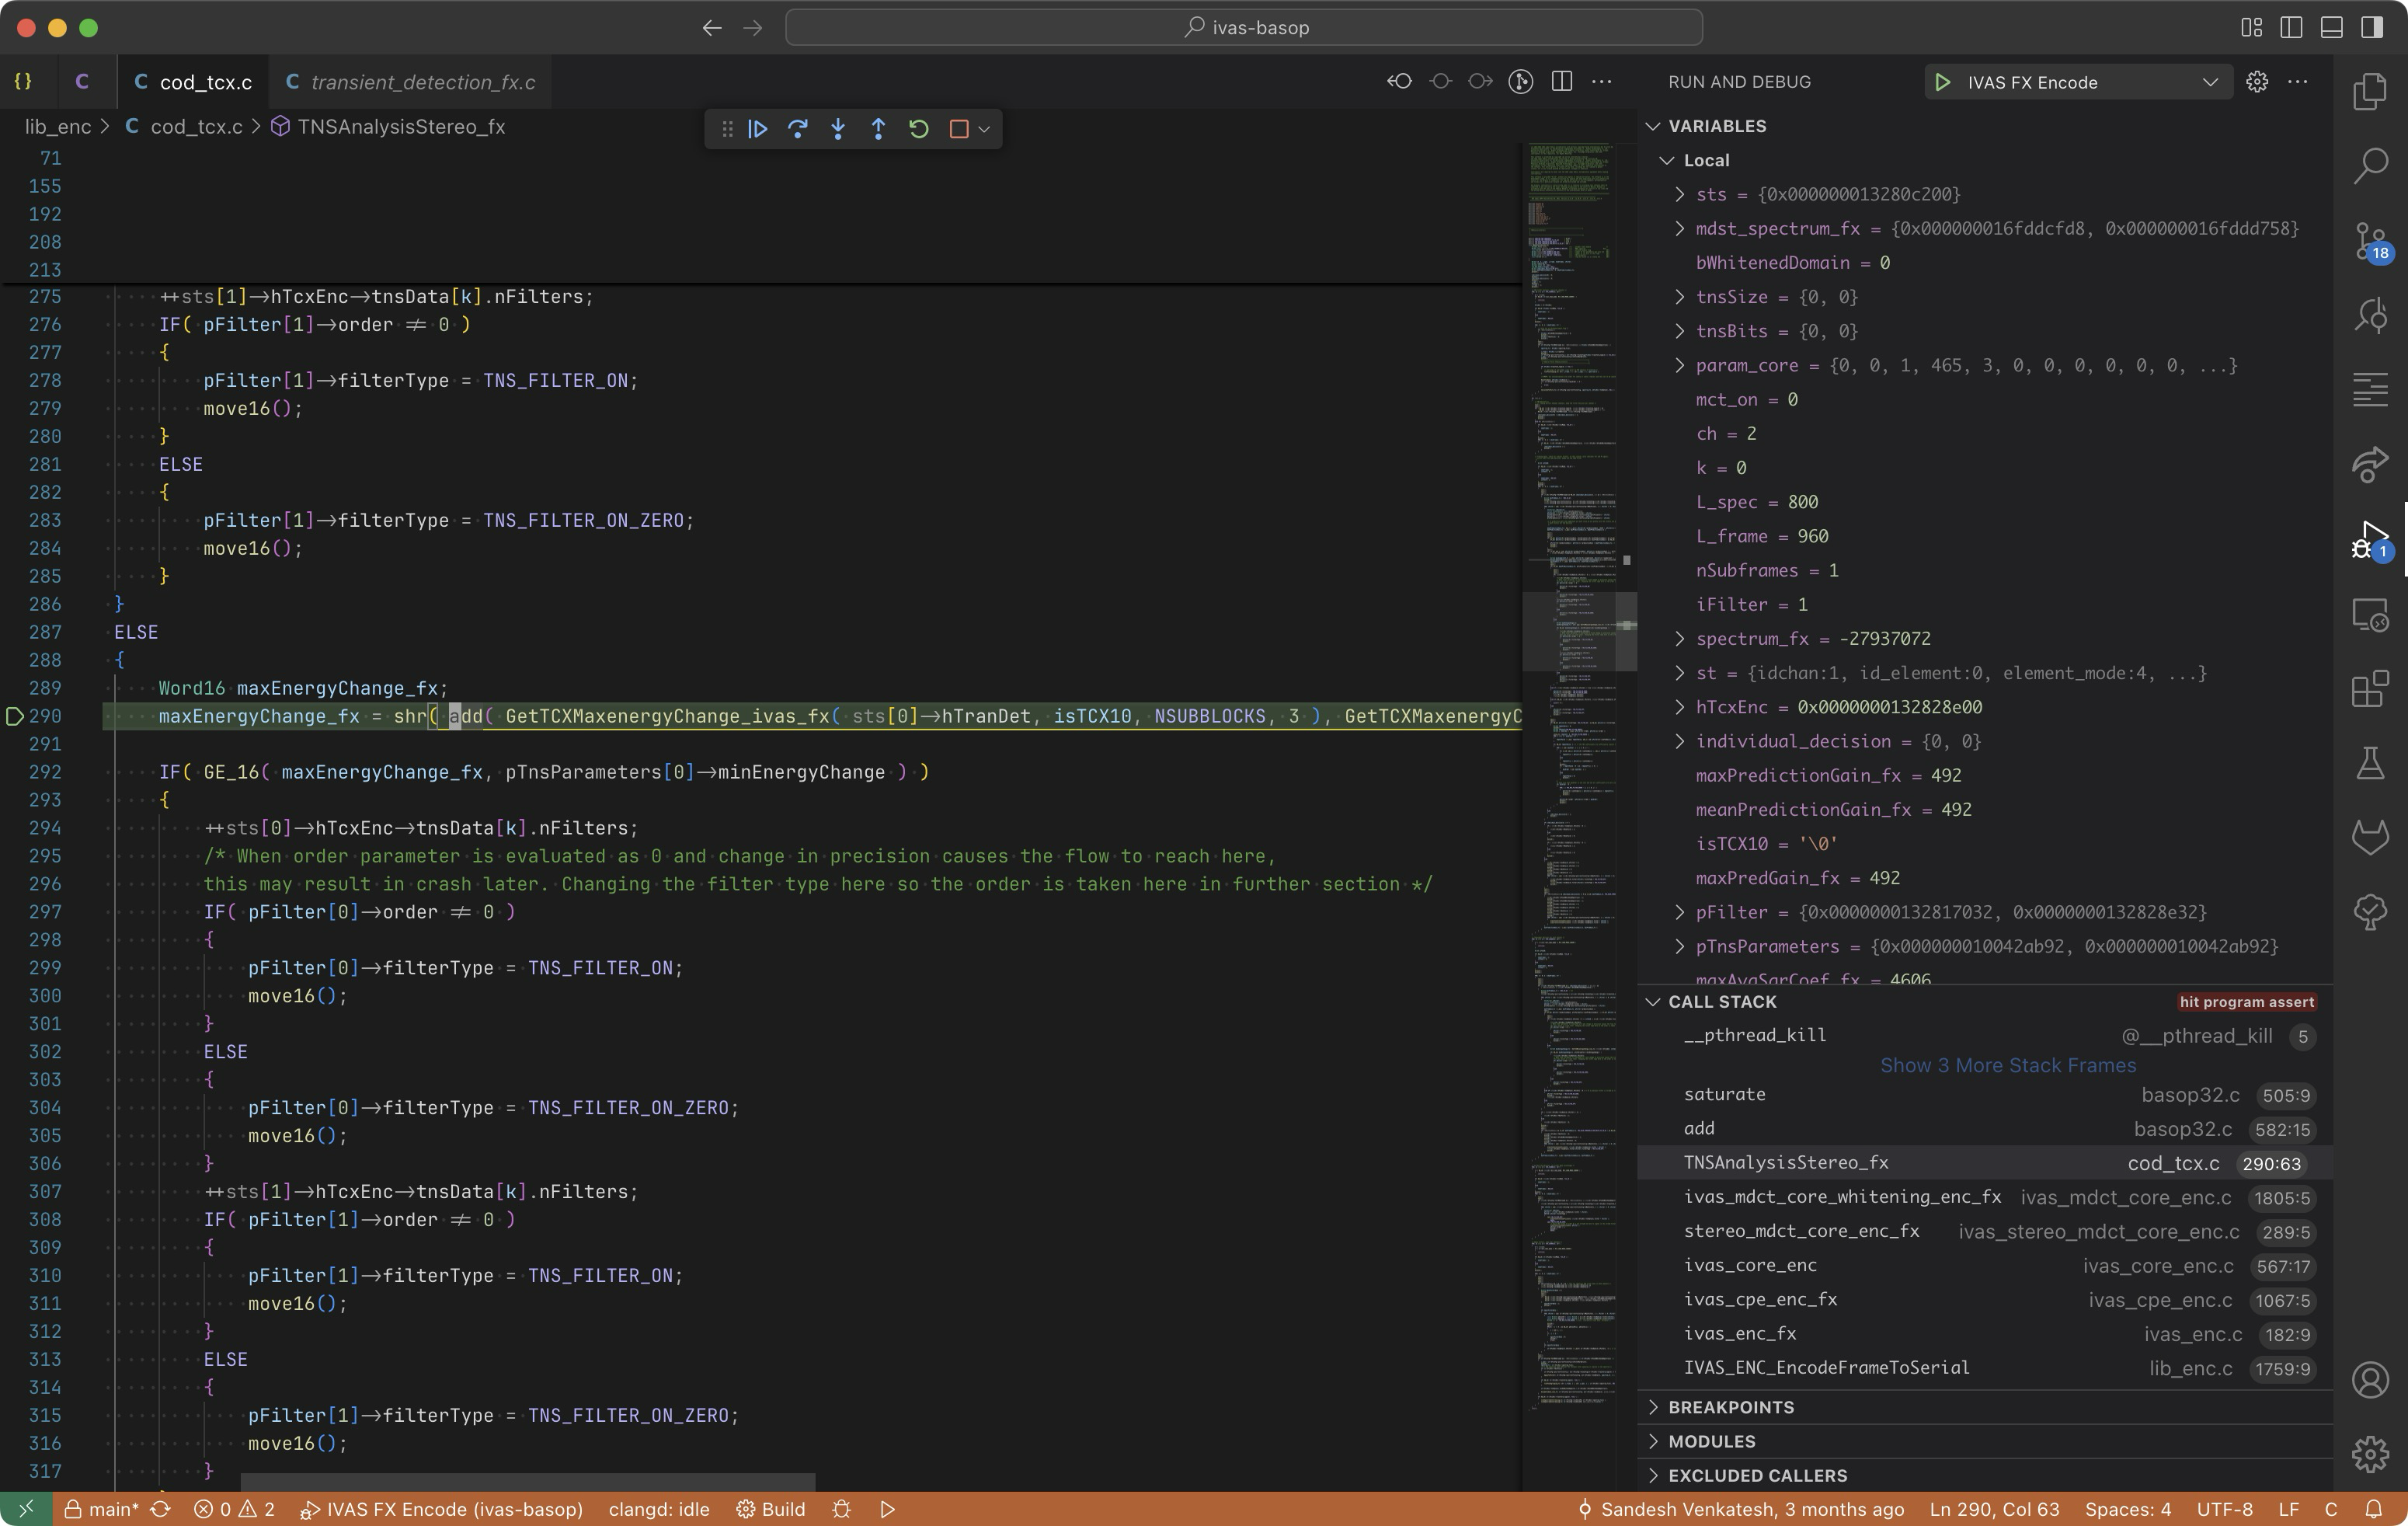Click Show 3 More Stack Frames

click(x=2007, y=1065)
